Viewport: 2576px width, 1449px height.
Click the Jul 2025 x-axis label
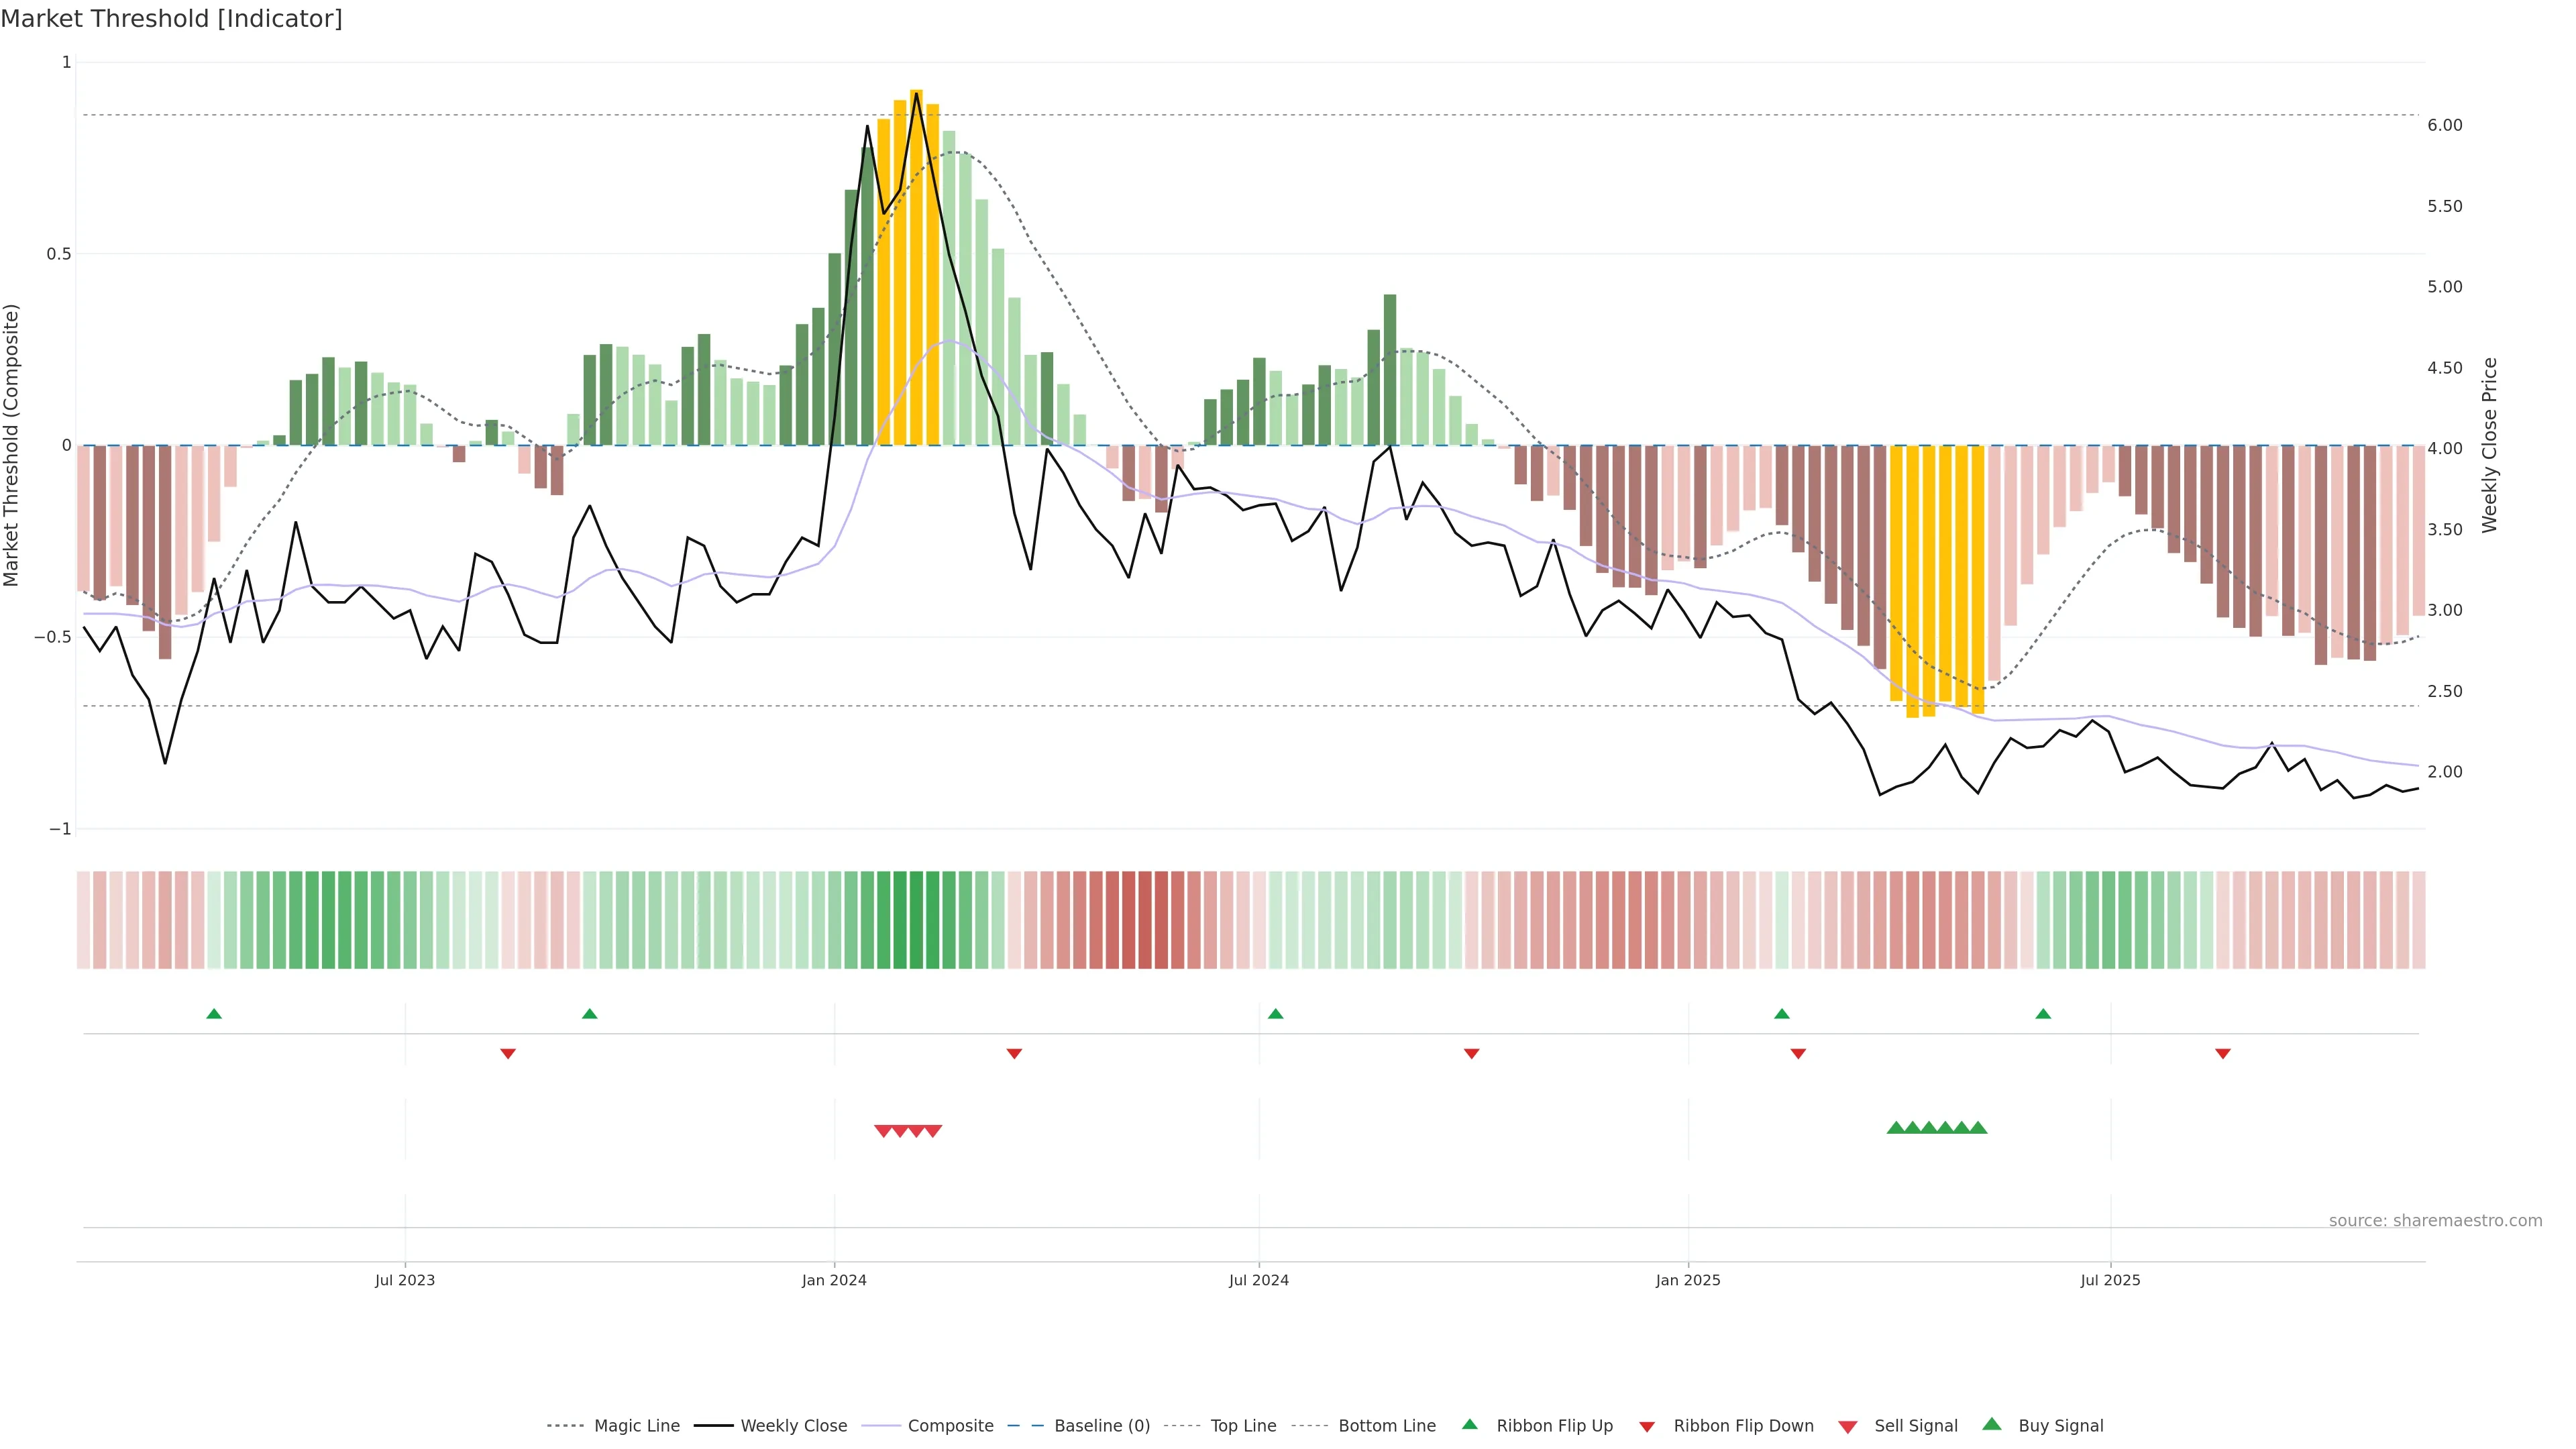(2110, 1280)
